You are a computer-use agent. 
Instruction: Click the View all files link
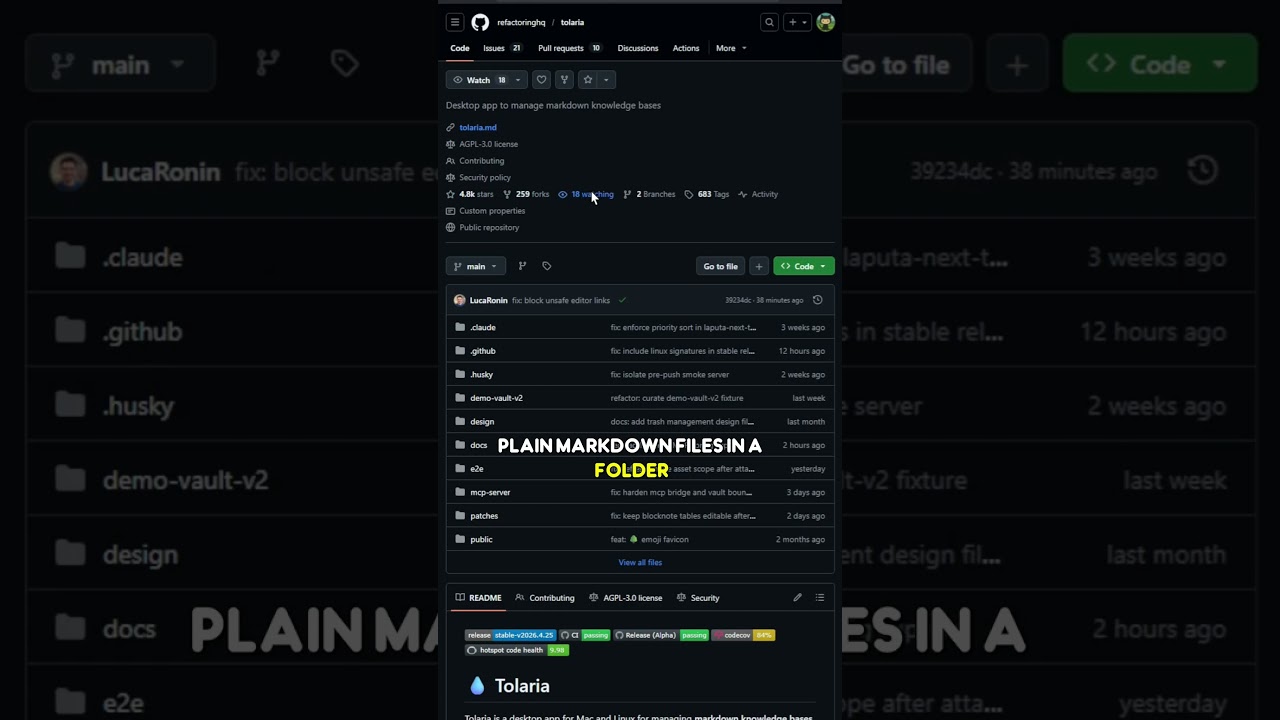pyautogui.click(x=640, y=563)
